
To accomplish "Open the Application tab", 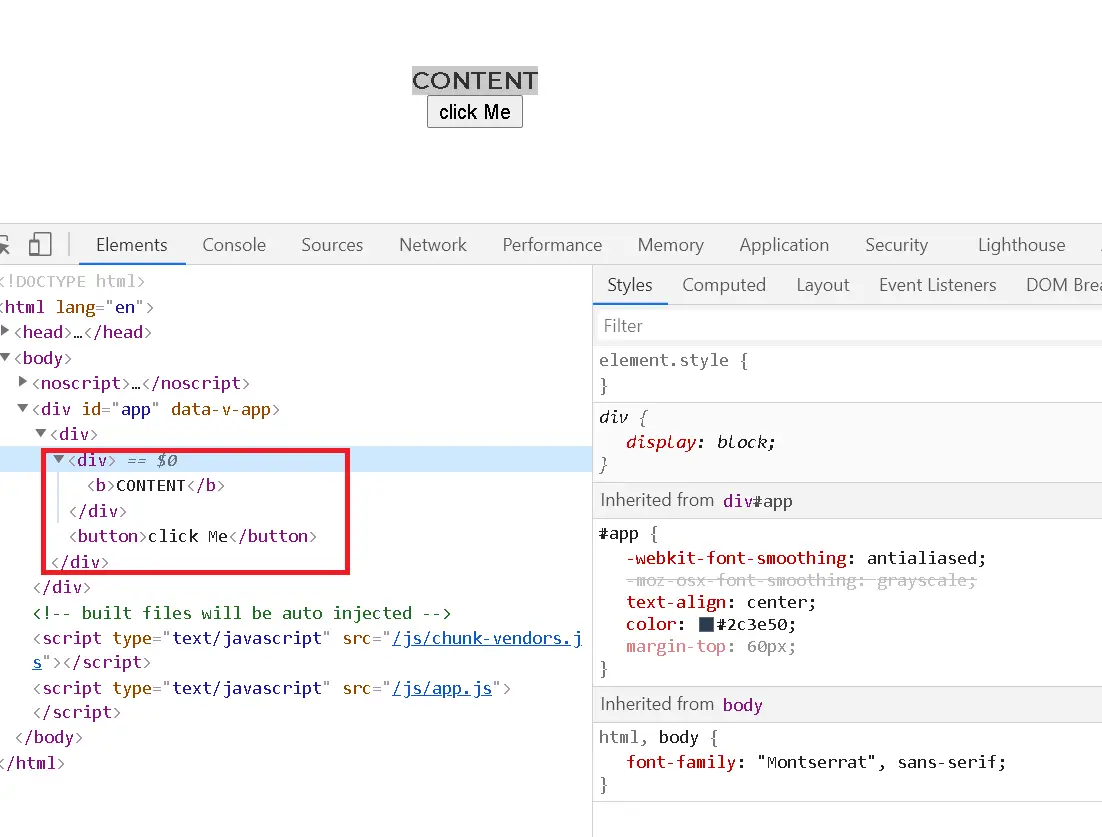I will click(784, 245).
